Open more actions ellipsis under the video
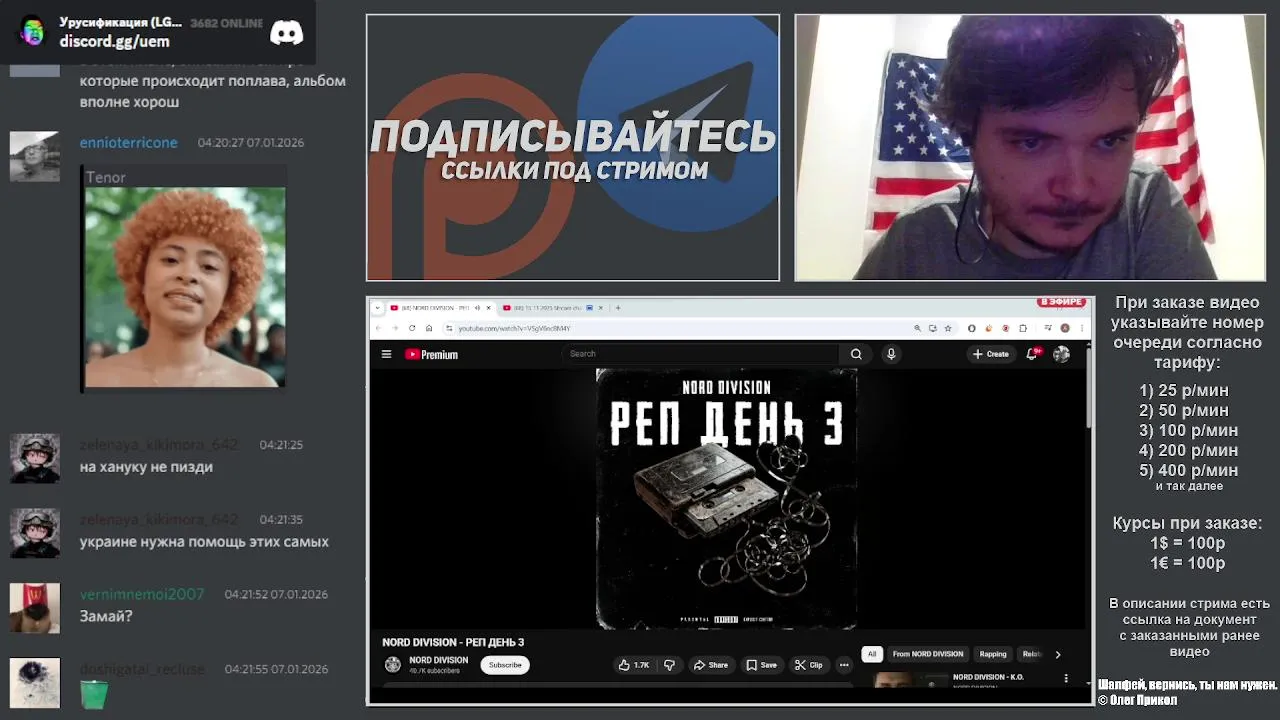 (x=844, y=665)
